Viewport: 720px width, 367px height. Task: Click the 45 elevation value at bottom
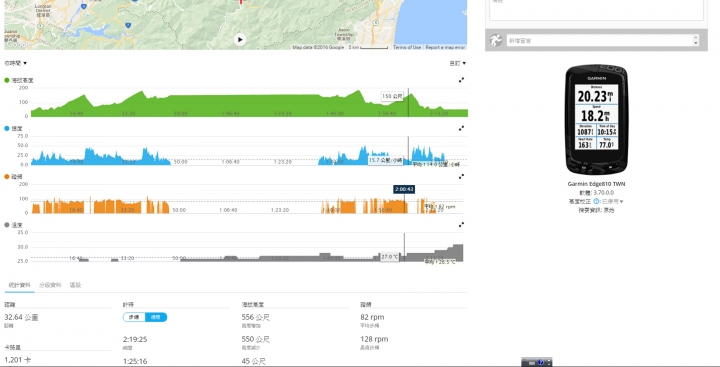pos(253,361)
